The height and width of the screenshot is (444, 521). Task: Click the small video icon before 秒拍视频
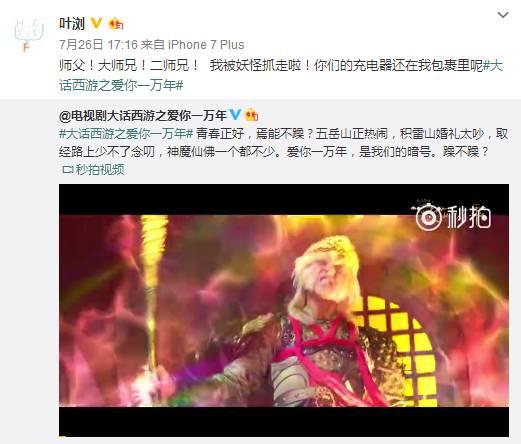coord(67,170)
